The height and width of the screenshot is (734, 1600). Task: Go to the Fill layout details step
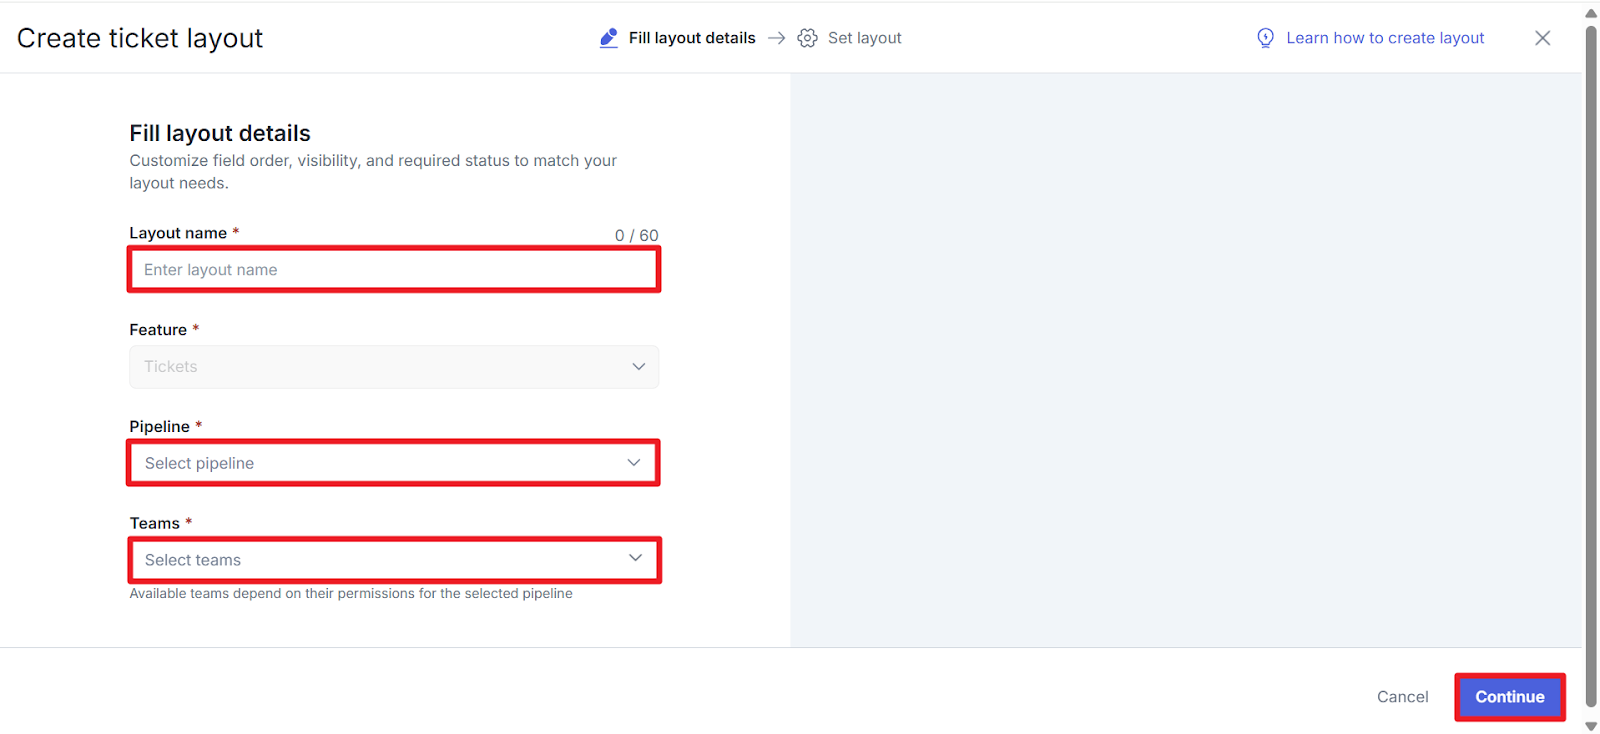(691, 38)
